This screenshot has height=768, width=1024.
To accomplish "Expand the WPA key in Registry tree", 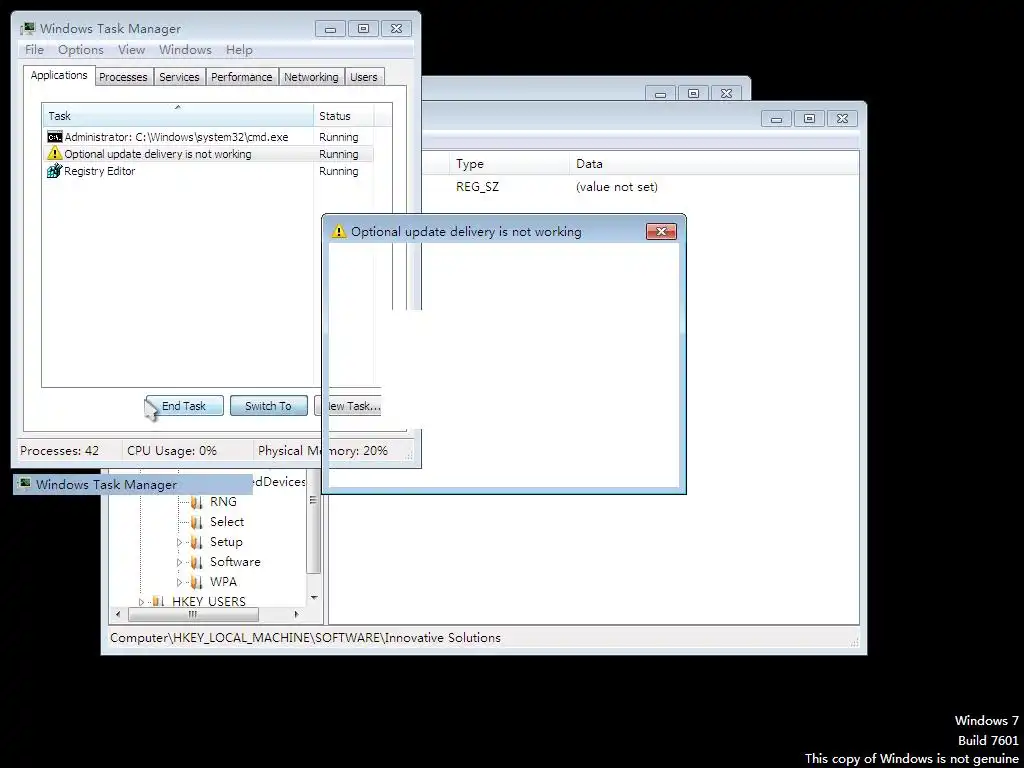I will point(180,582).
